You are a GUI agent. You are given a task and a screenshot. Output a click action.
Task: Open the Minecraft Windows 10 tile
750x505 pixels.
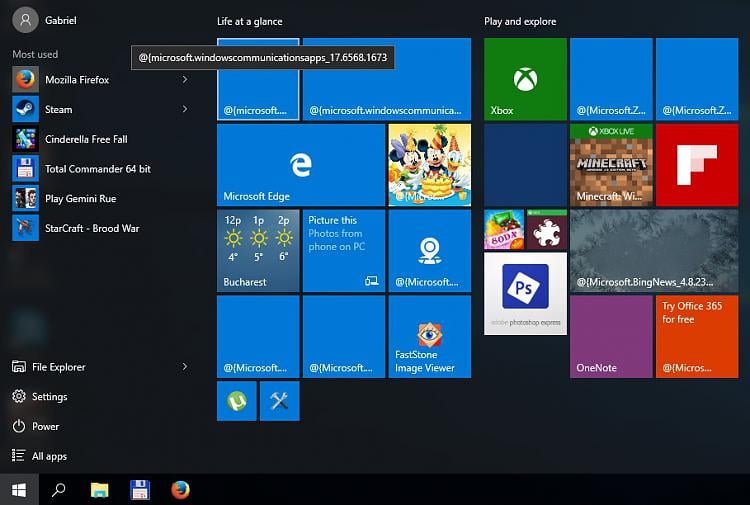611,165
